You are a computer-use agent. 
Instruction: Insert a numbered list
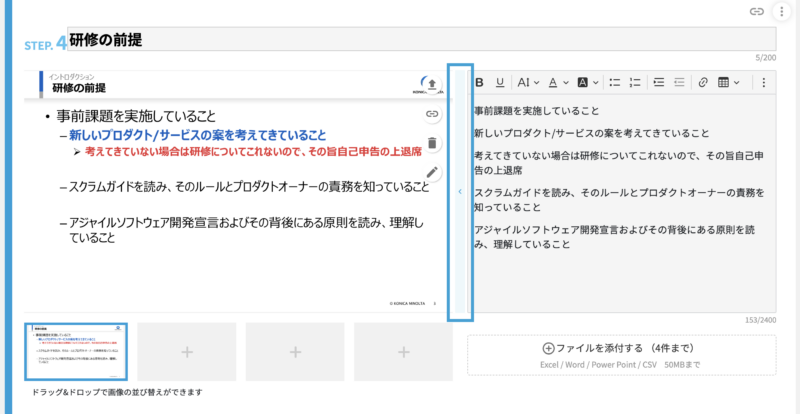point(636,82)
